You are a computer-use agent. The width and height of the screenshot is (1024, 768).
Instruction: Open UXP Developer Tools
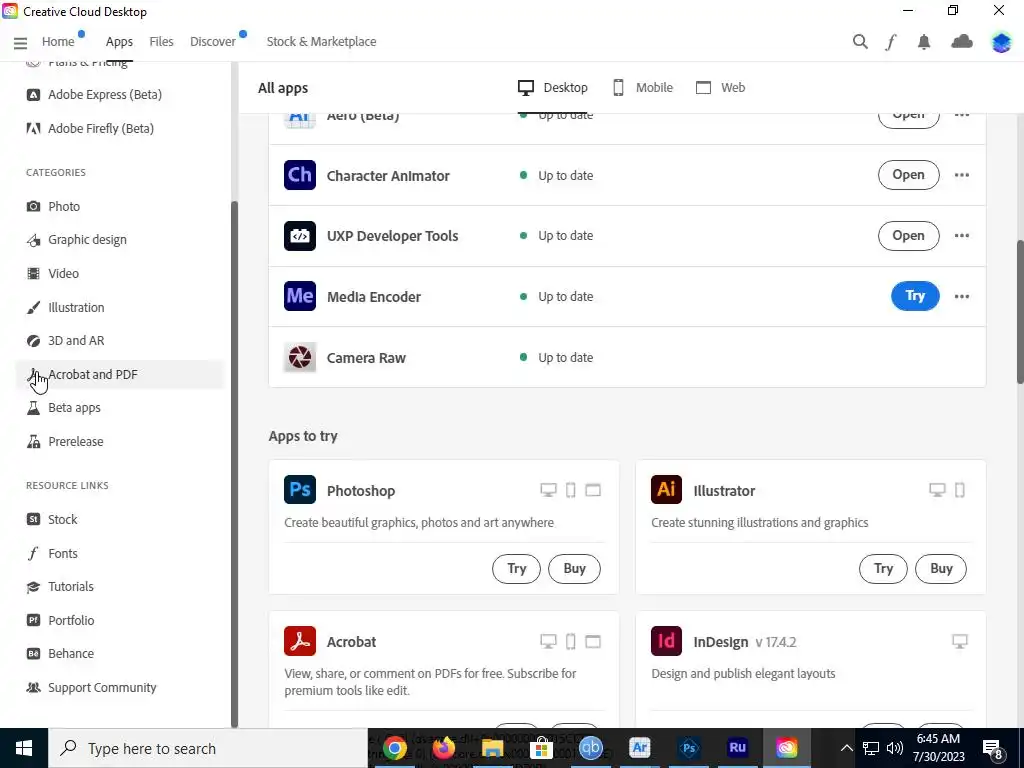[x=908, y=236]
